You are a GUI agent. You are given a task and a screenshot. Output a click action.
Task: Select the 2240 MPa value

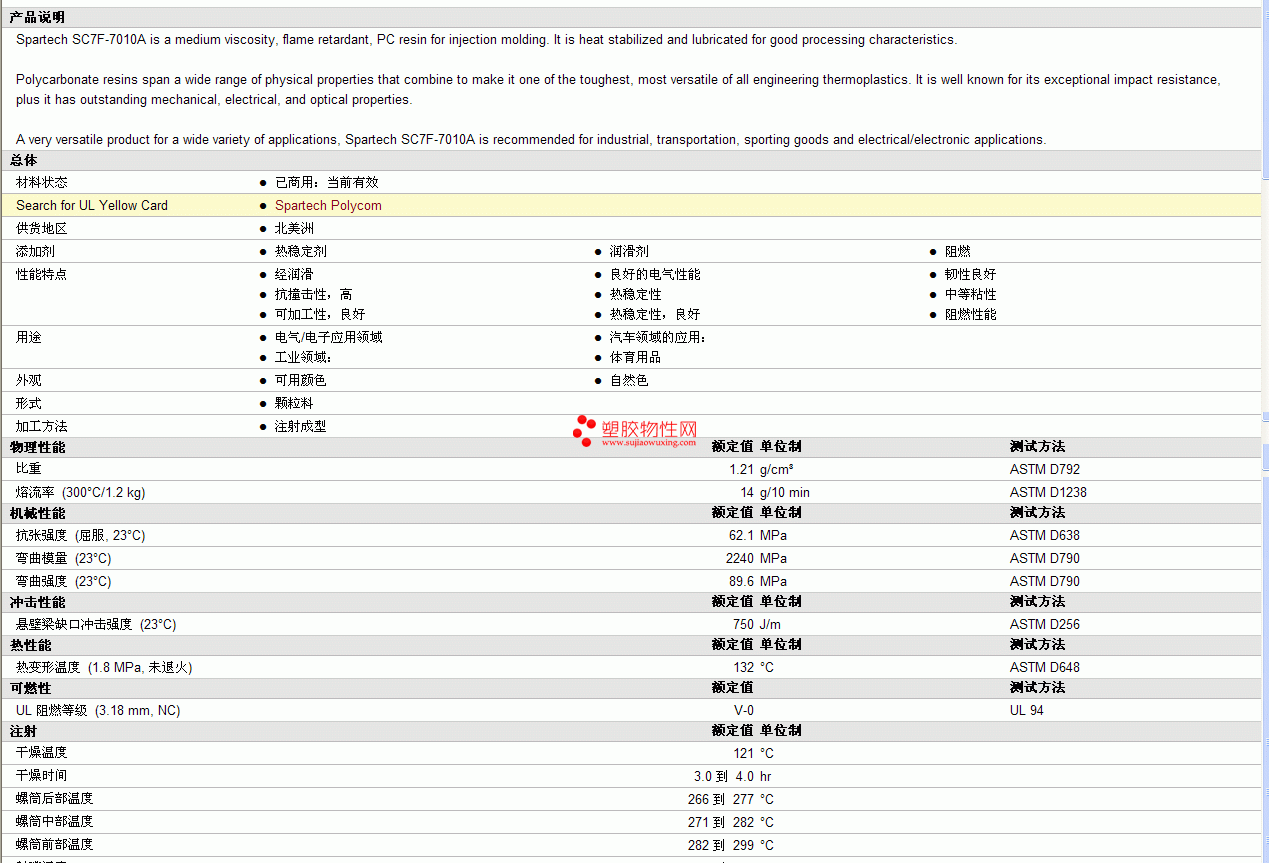click(x=757, y=558)
